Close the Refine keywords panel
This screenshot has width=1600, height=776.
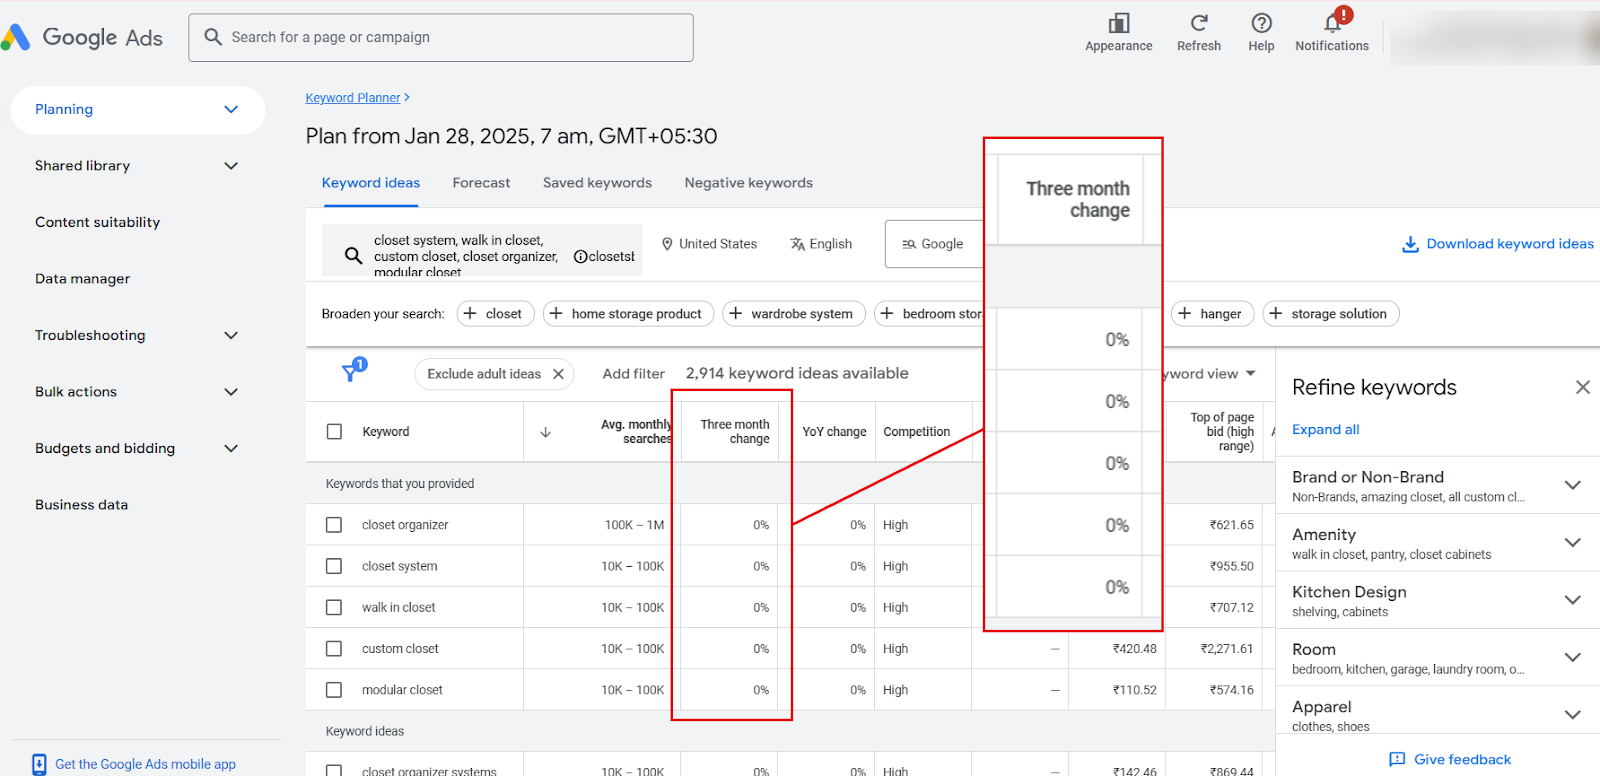(1582, 387)
